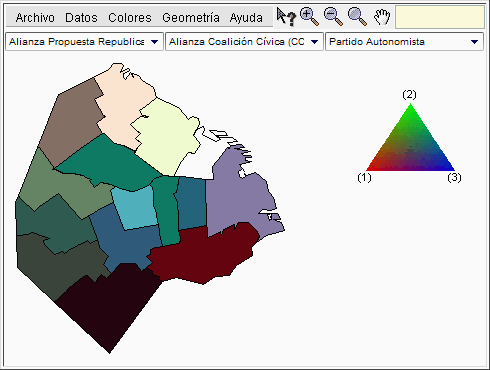Click the plain magnifier zoom-reset icon

tap(357, 17)
